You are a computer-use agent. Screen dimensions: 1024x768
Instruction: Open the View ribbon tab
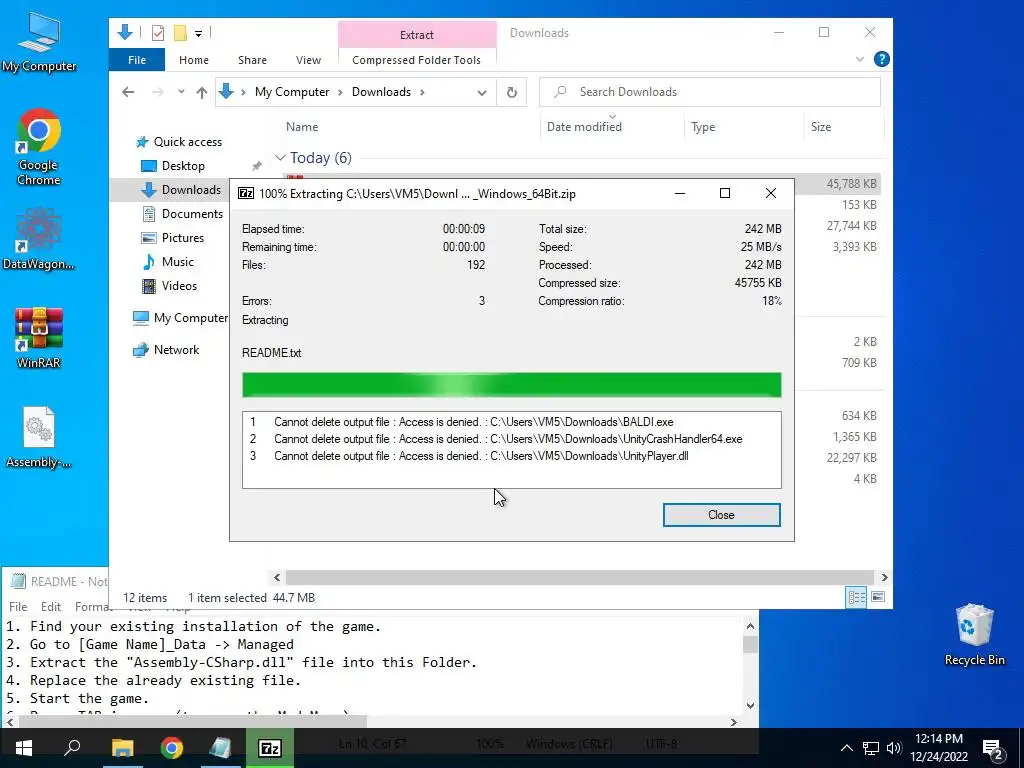pyautogui.click(x=308, y=60)
